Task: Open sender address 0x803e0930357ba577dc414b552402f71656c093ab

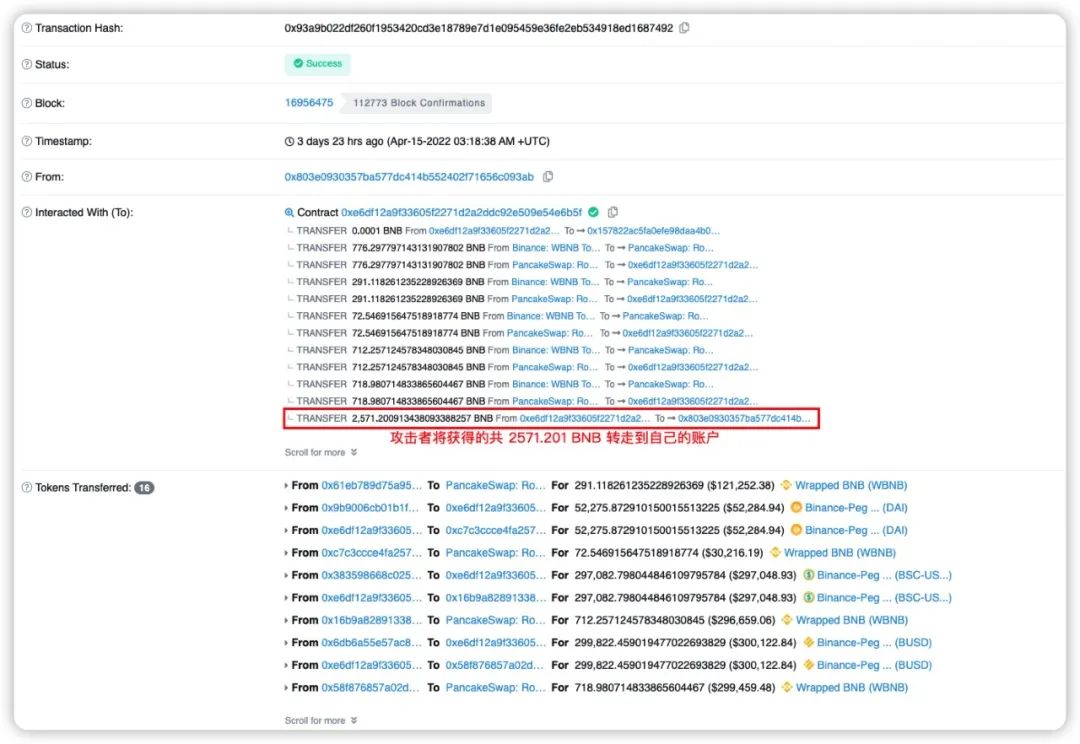Action: coord(409,177)
